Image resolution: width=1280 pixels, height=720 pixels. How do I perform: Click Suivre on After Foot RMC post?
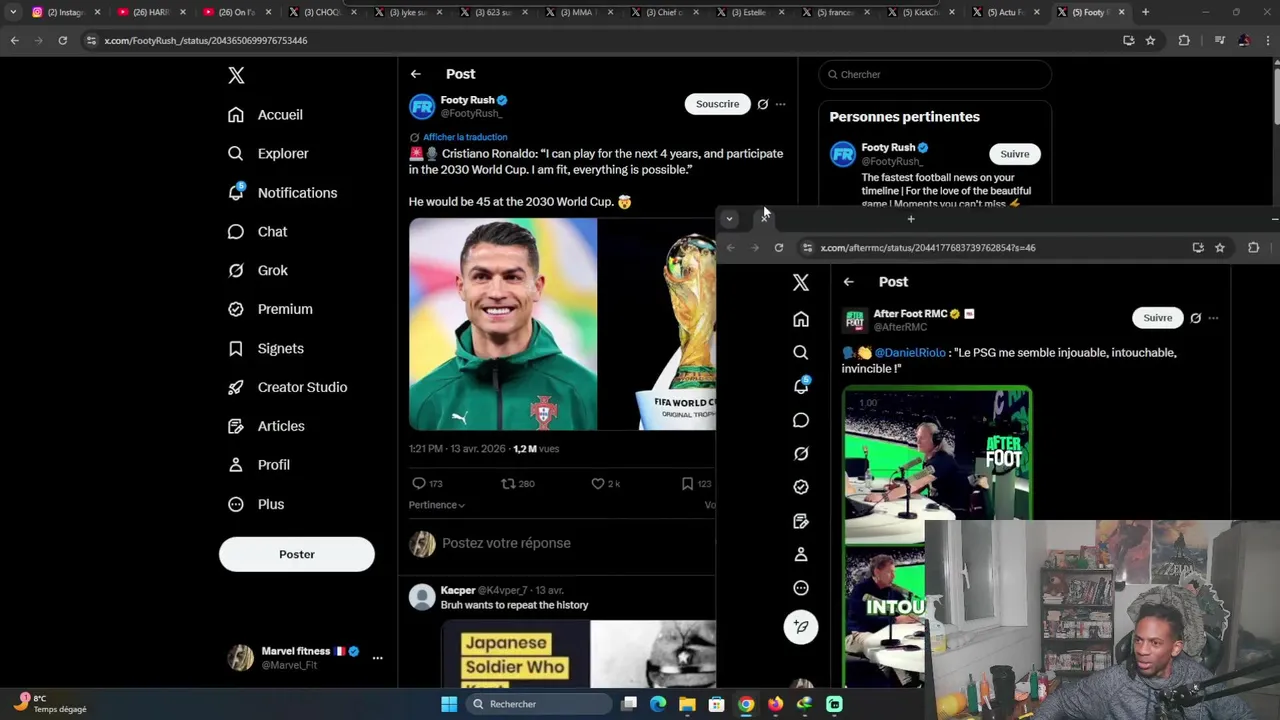(1158, 318)
